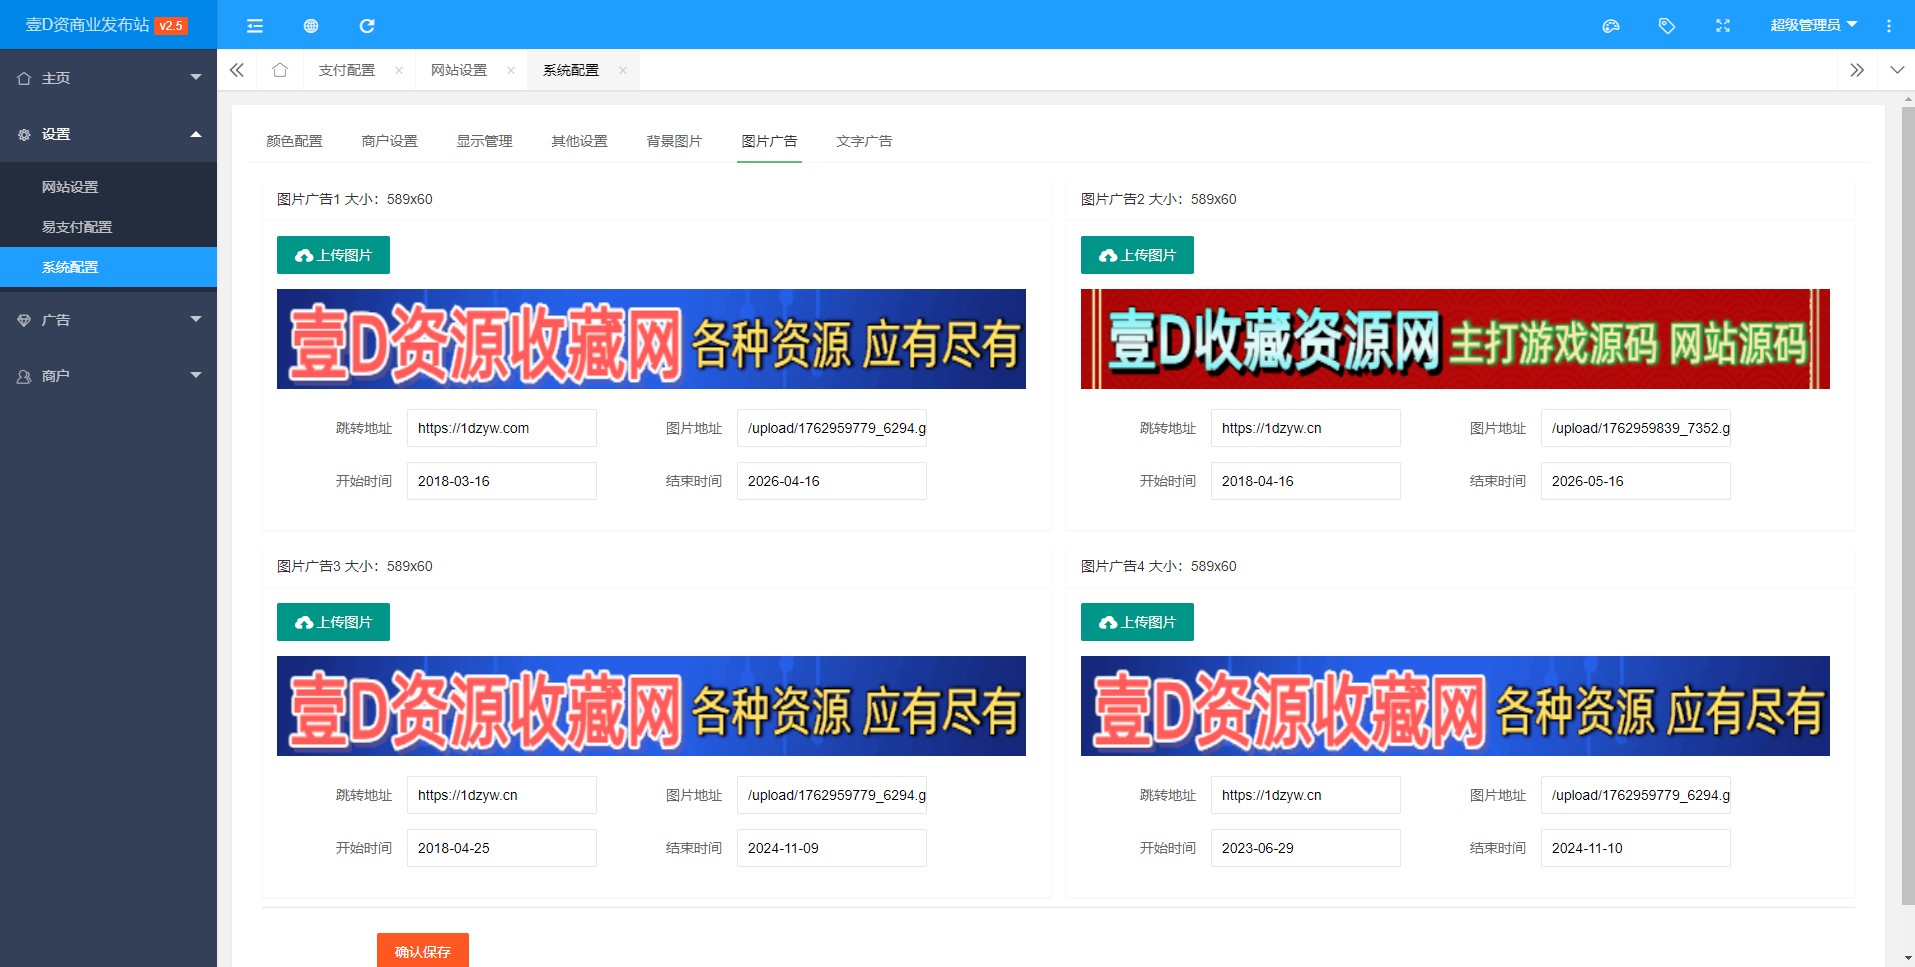
Task: Expand the 主页 sidebar menu
Action: (108, 78)
